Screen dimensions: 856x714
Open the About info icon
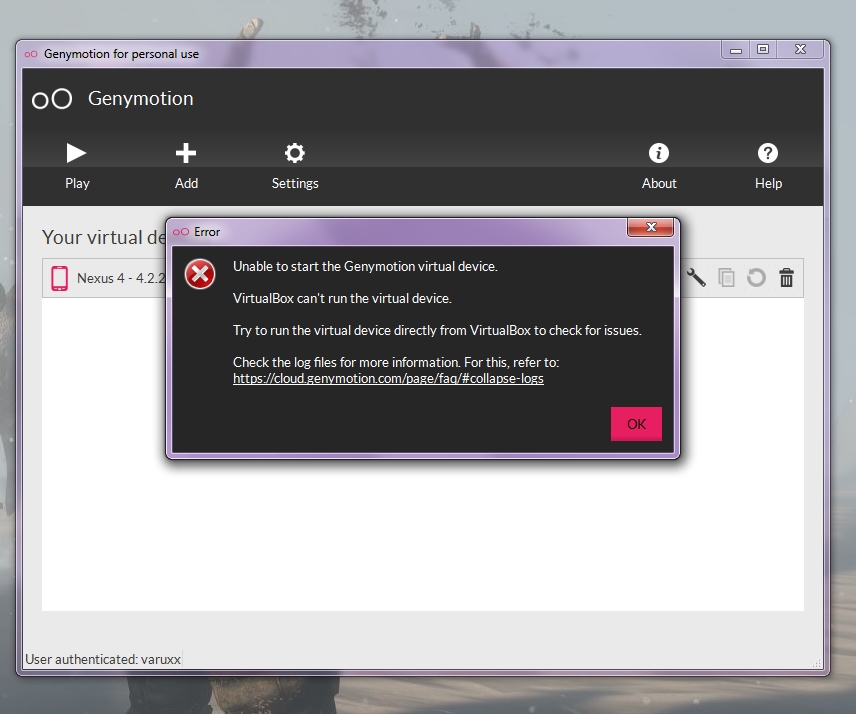[x=659, y=165]
